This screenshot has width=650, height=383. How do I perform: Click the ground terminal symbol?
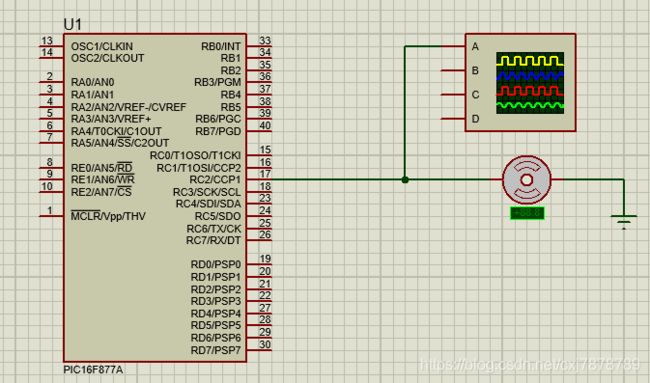pyautogui.click(x=623, y=222)
